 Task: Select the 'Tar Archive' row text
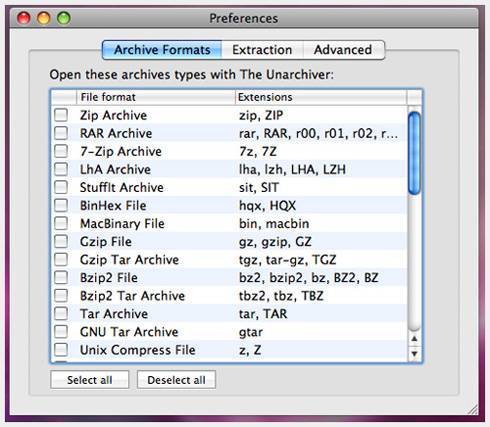coord(114,313)
